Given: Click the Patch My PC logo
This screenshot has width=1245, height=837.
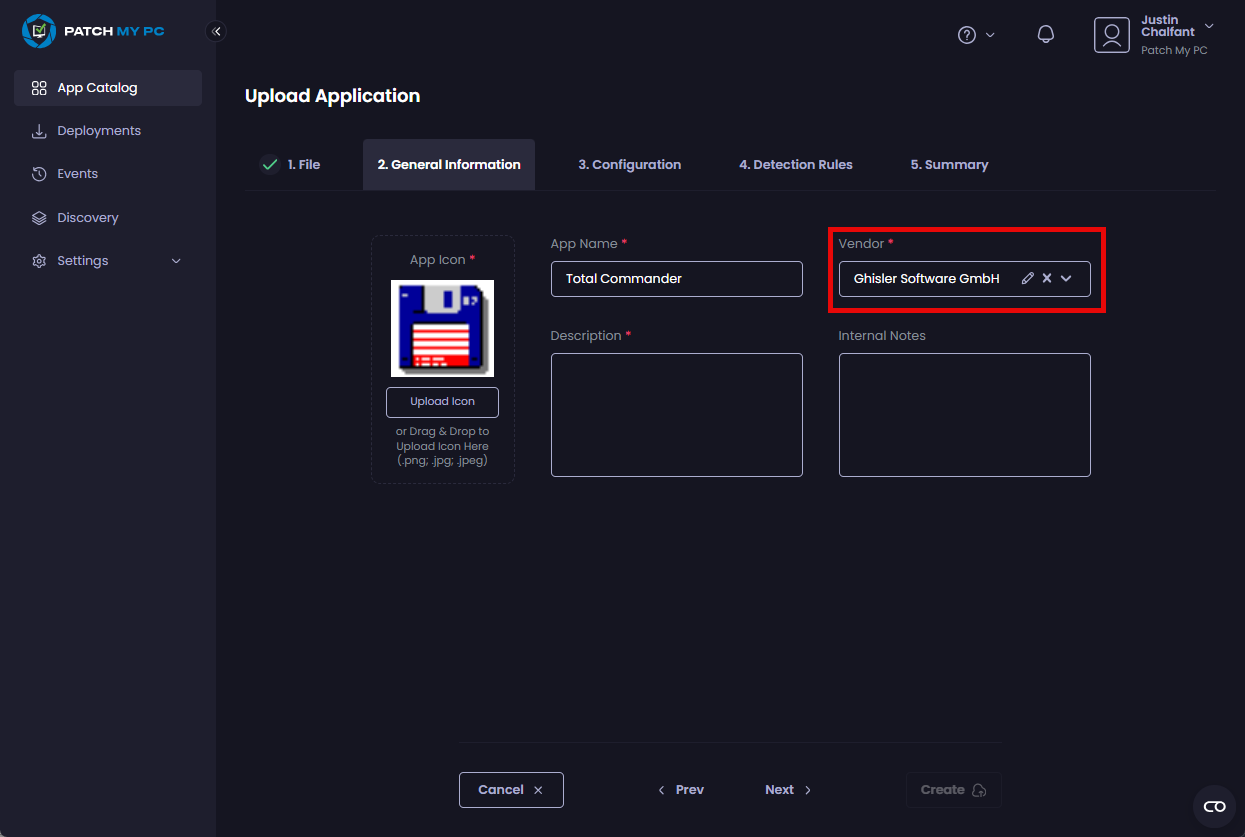Looking at the screenshot, I should pos(93,31).
